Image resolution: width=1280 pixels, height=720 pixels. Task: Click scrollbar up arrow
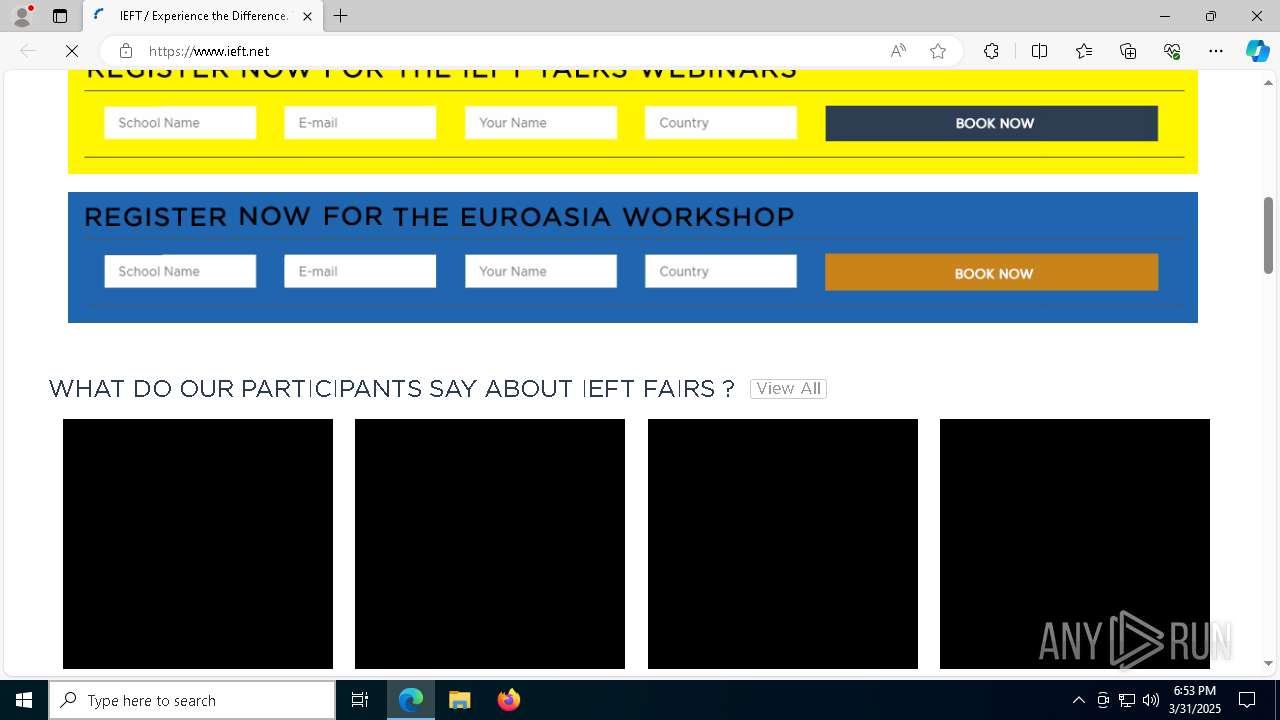coord(1268,83)
